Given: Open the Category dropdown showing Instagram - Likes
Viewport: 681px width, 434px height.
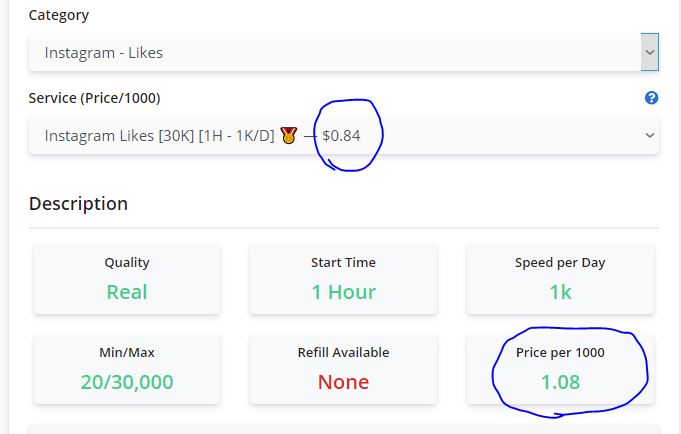Looking at the screenshot, I should pos(344,52).
